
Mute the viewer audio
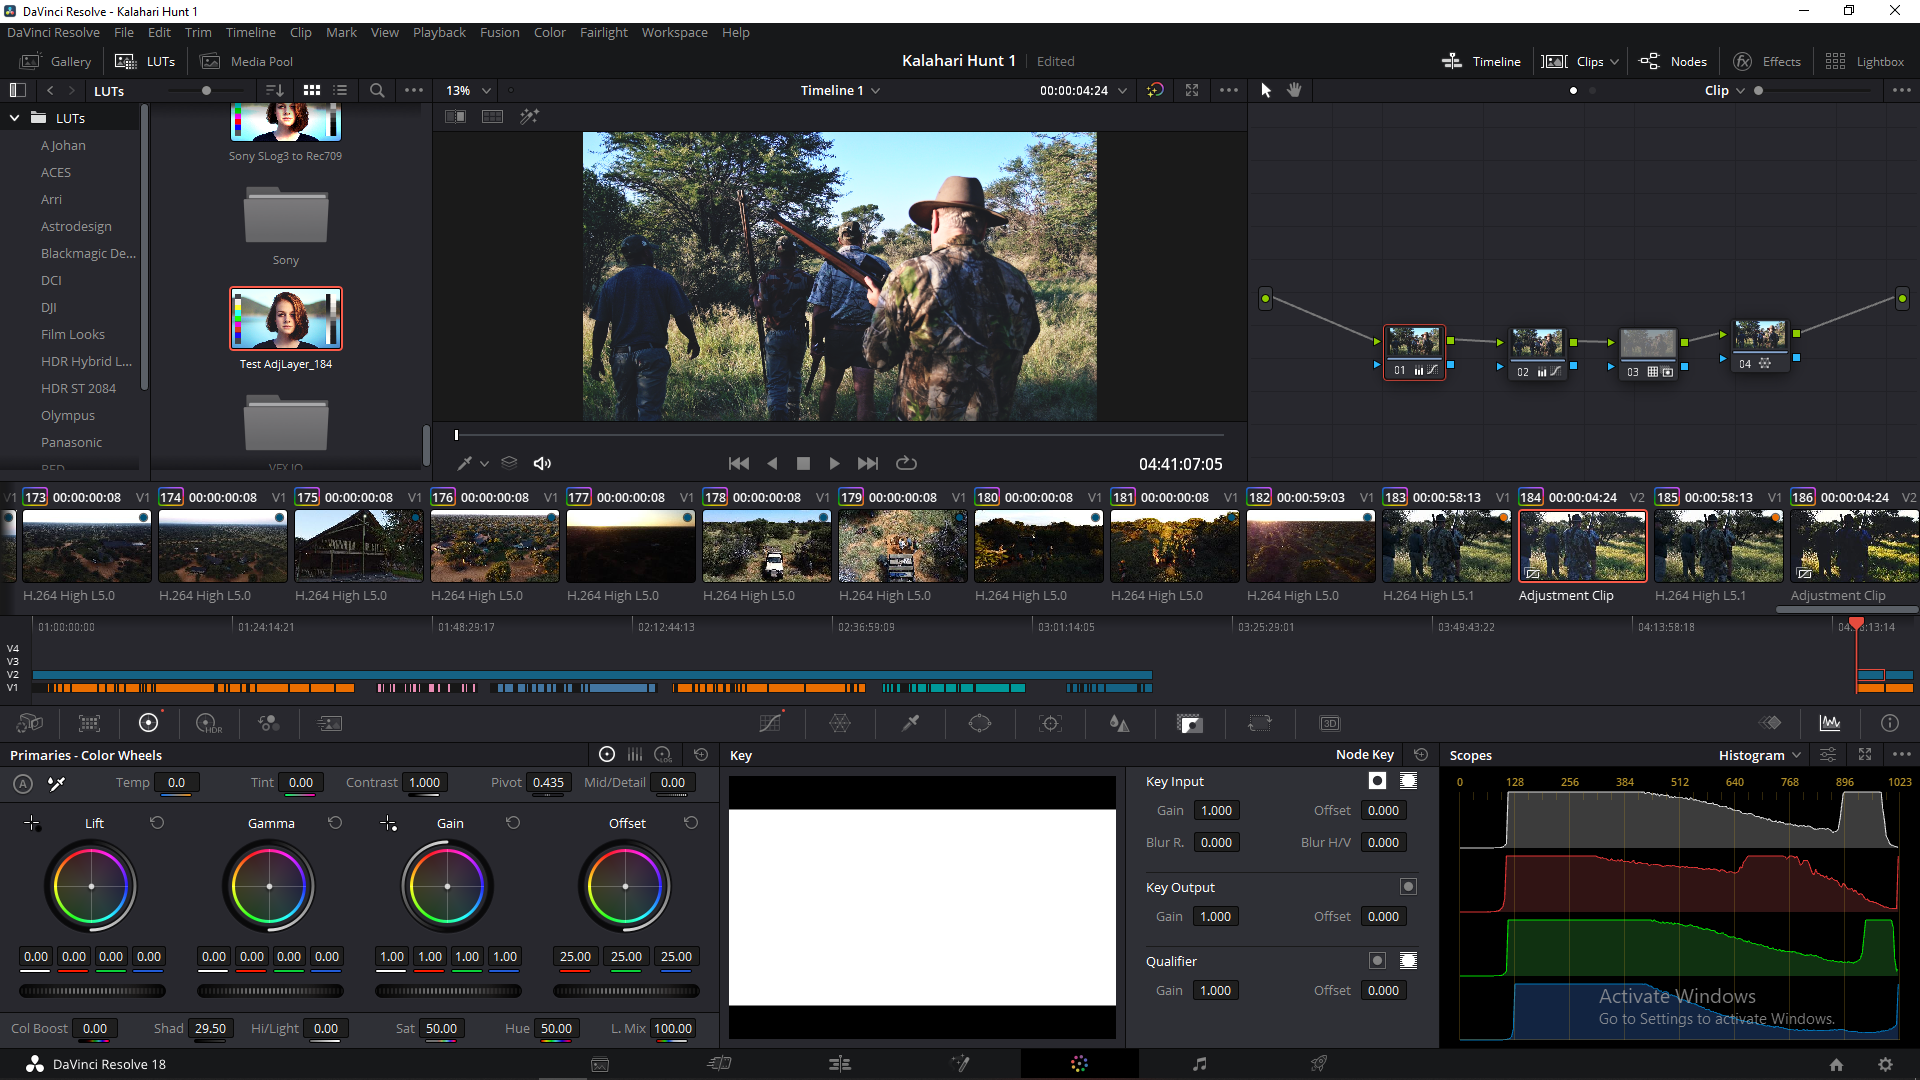542,463
